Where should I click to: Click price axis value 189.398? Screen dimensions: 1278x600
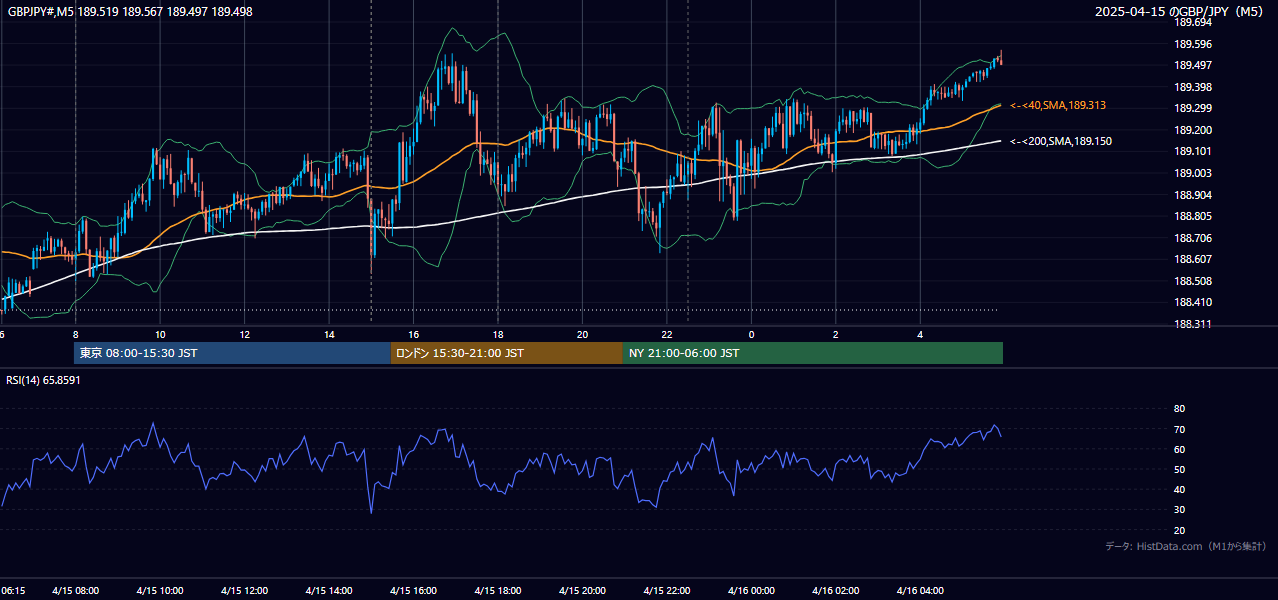(1193, 87)
